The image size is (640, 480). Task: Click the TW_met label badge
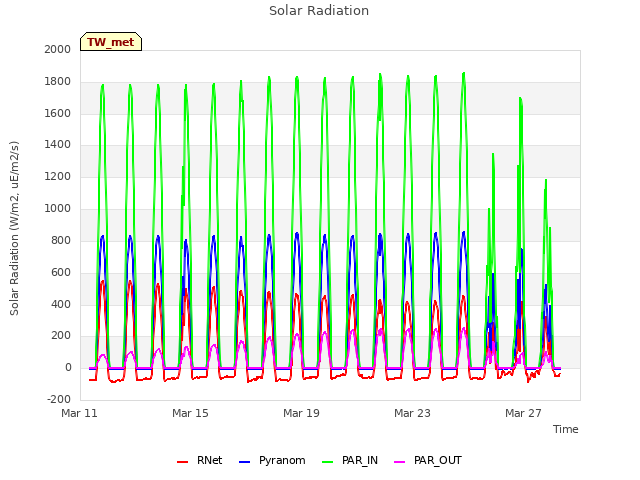(111, 42)
